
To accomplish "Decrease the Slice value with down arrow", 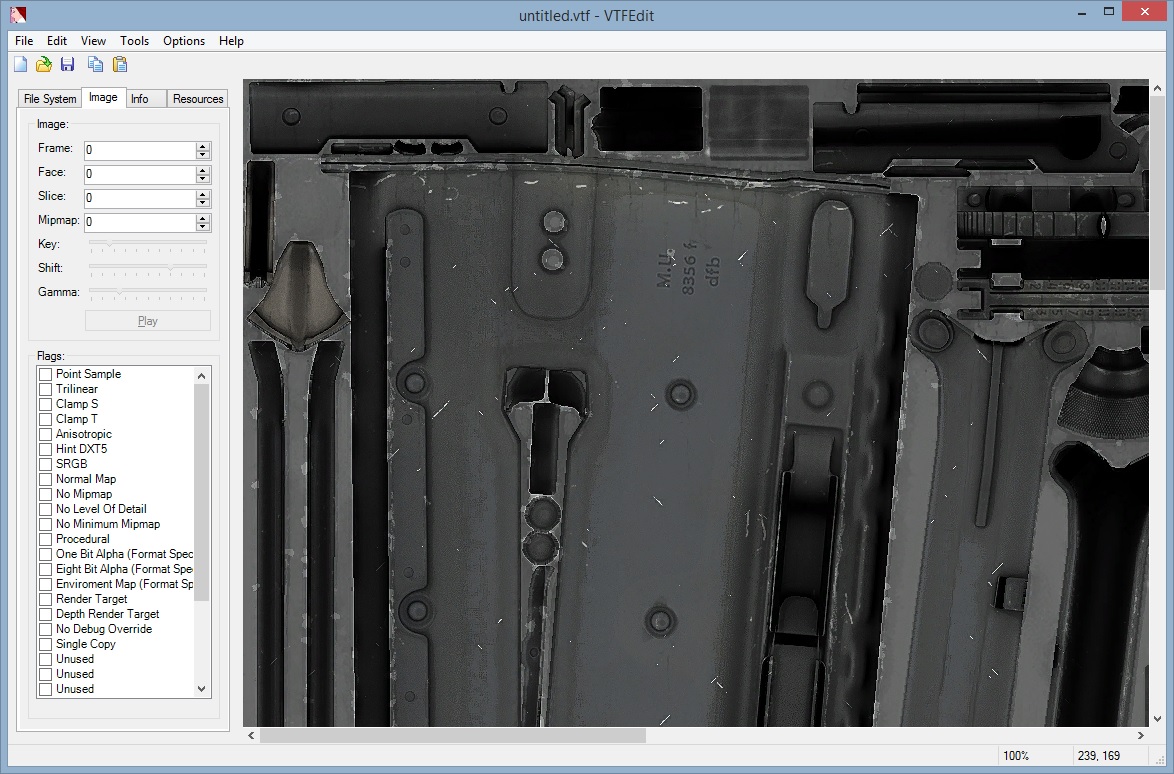I will (x=203, y=203).
